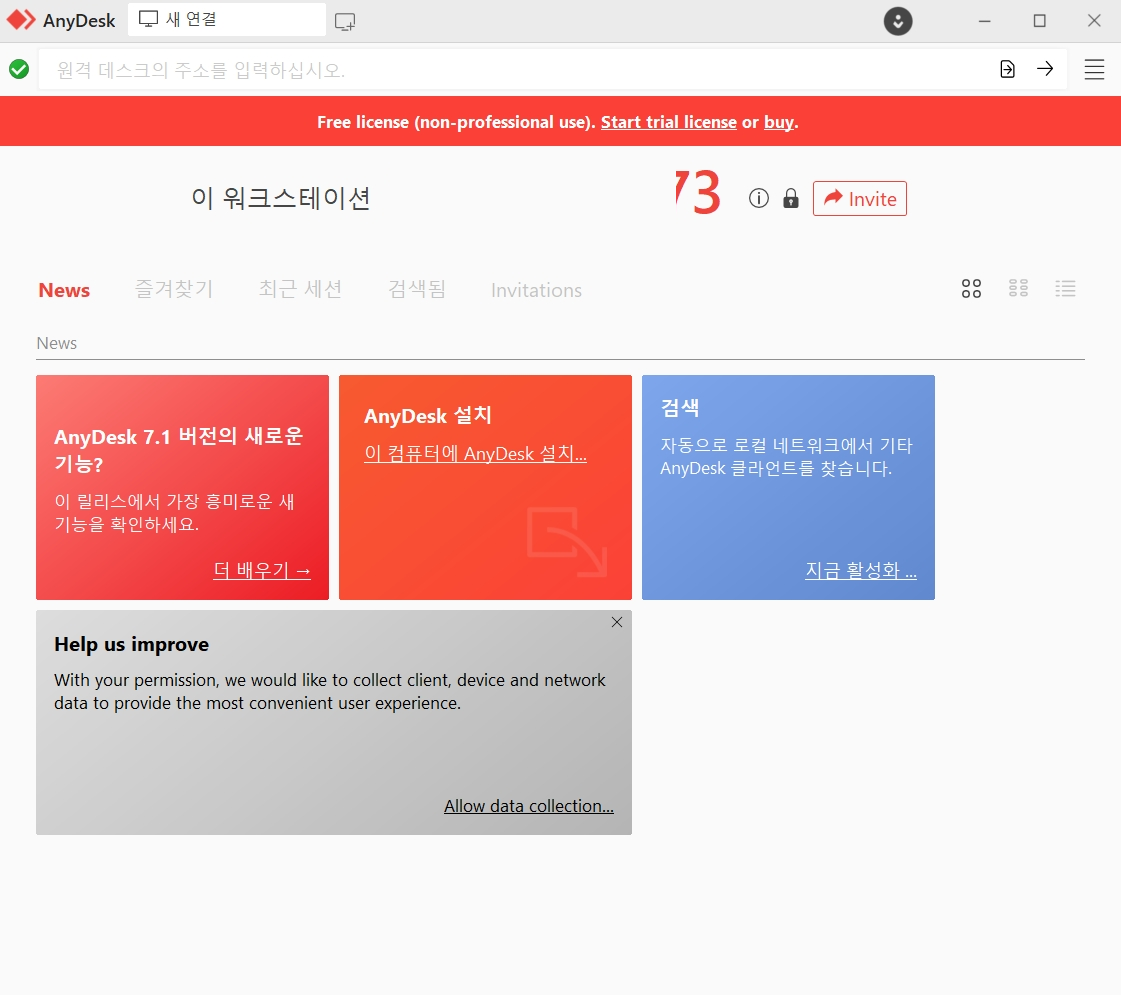Viewport: 1121px width, 995px height.
Task: Open the Invitations tab
Action: (x=536, y=290)
